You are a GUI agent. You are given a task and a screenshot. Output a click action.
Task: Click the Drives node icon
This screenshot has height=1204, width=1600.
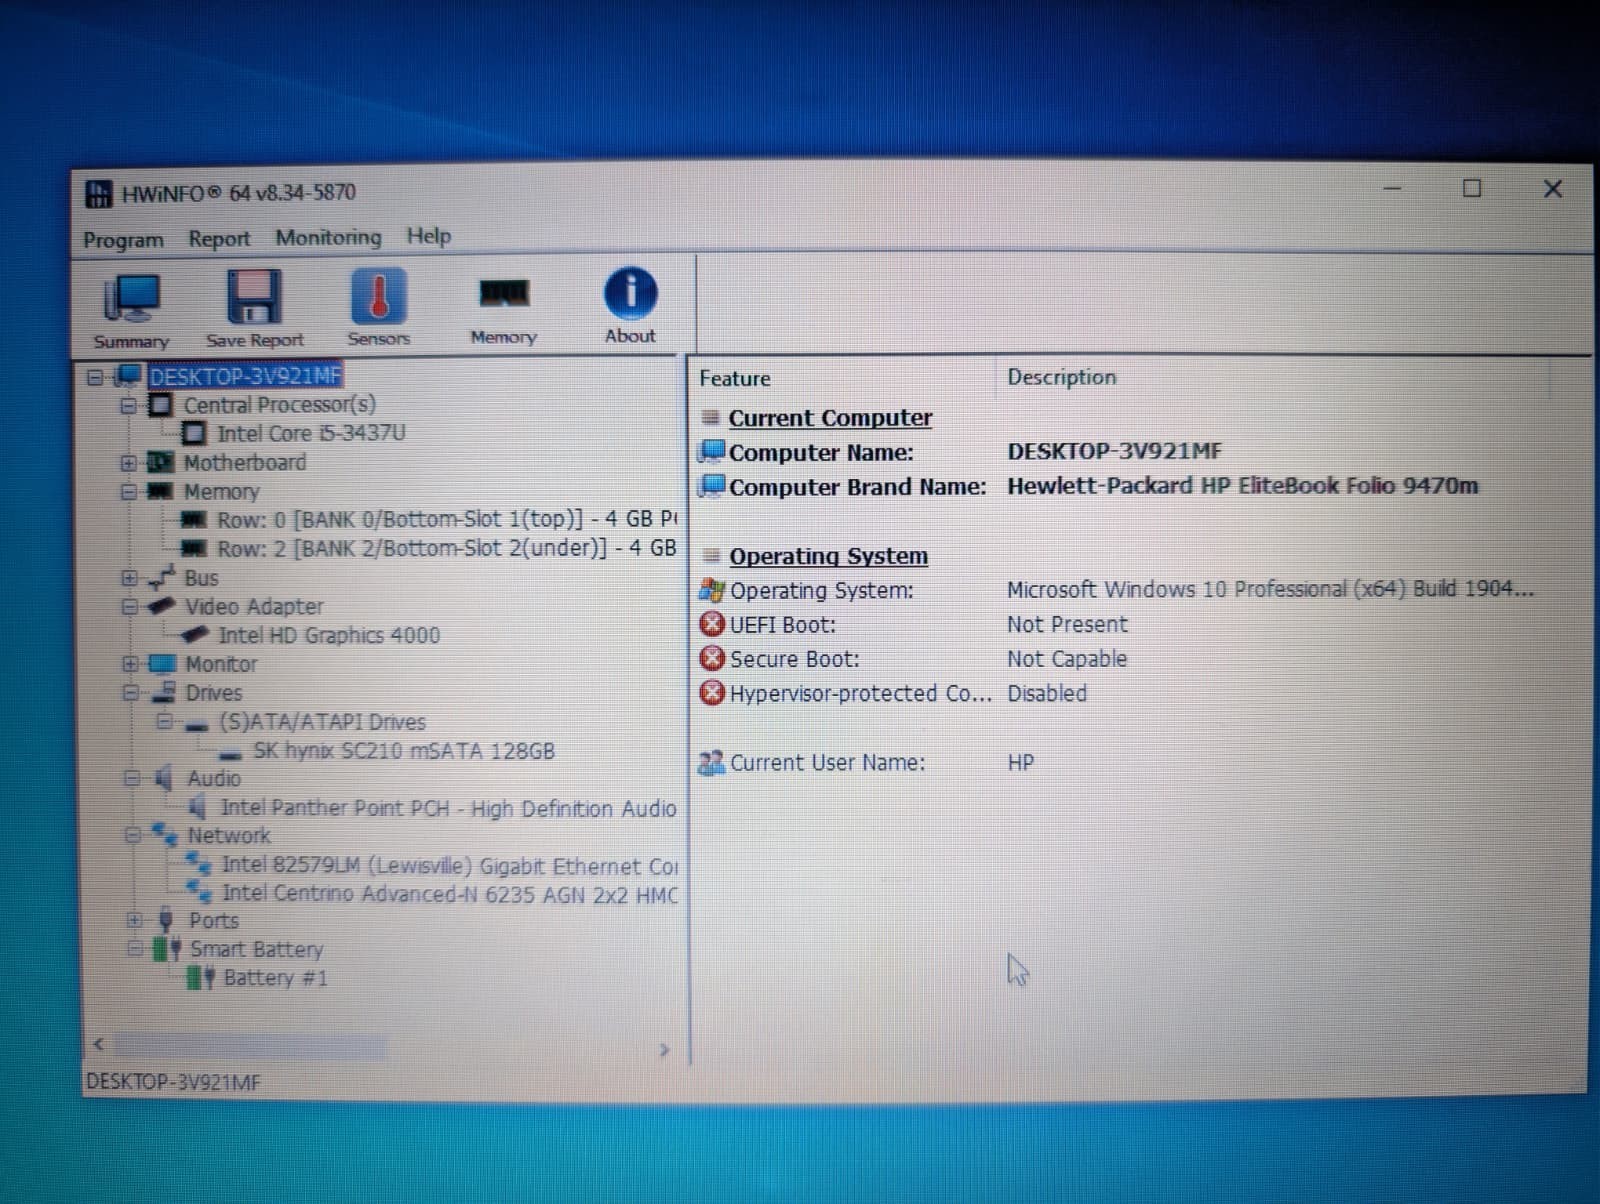coord(163,693)
